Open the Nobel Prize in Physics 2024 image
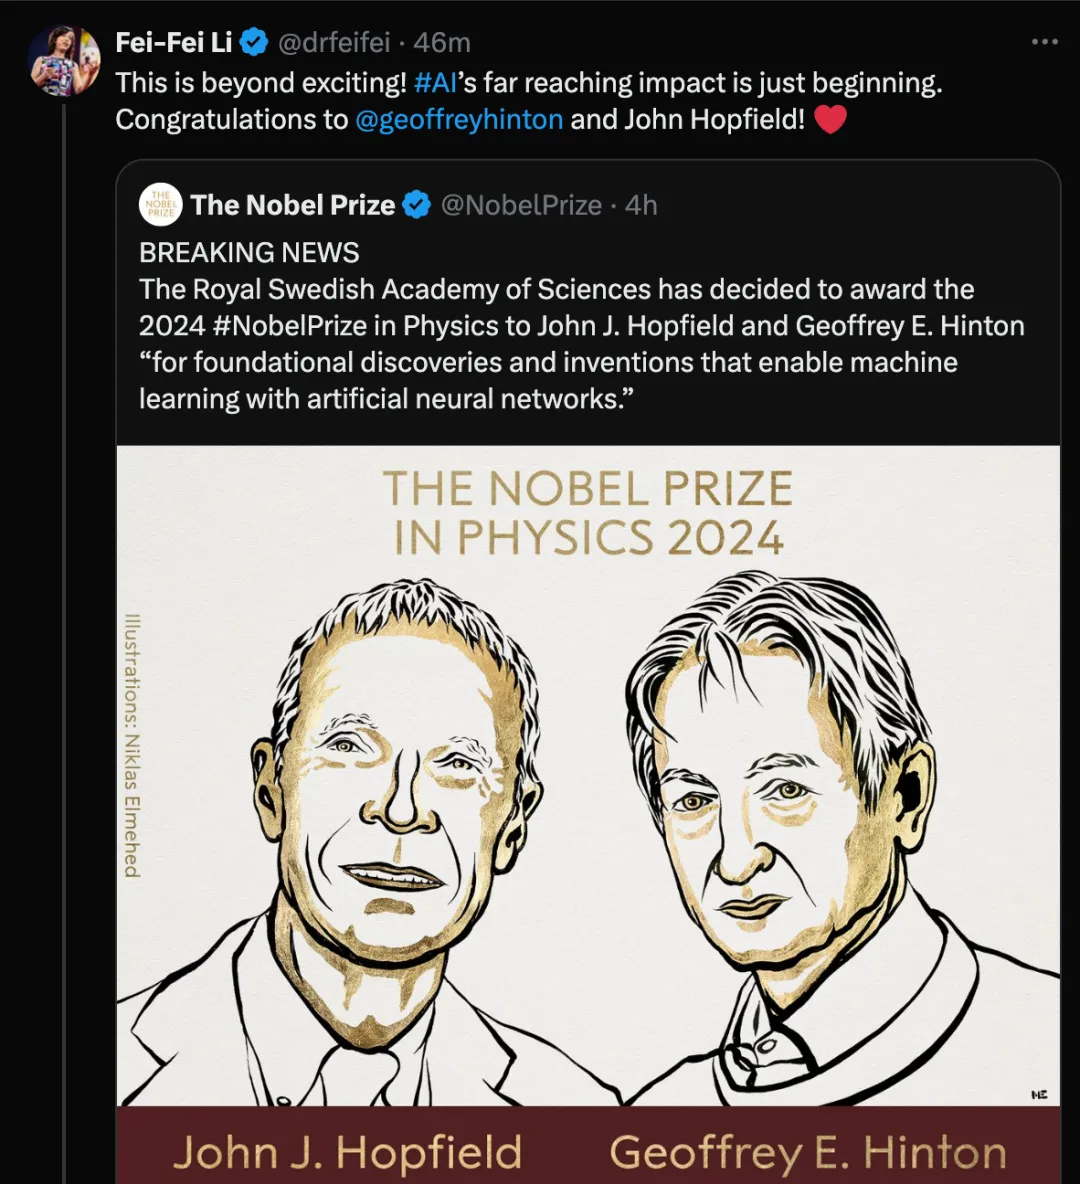Viewport: 1080px width, 1184px height. pos(588,814)
